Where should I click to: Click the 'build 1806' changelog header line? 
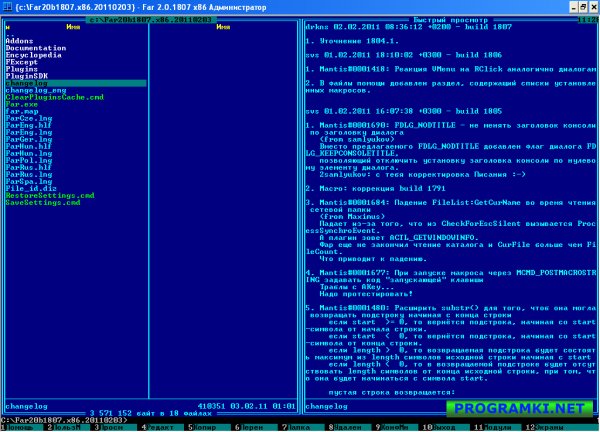(x=404, y=55)
